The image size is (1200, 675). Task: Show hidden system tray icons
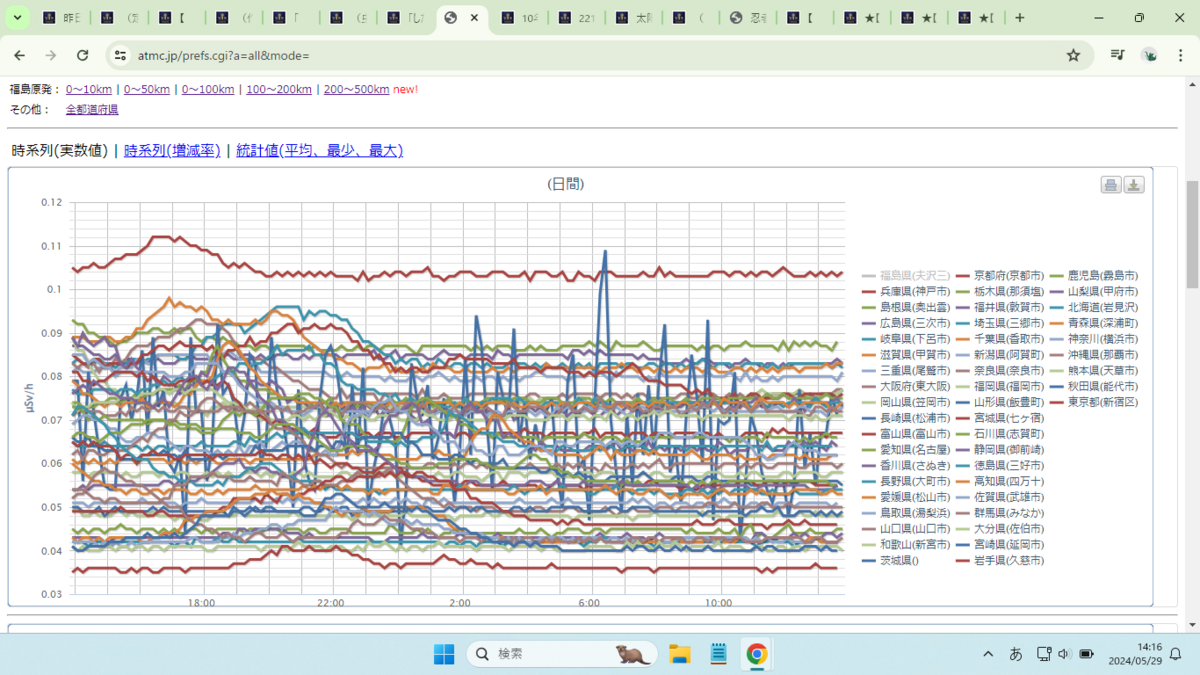tap(988, 654)
